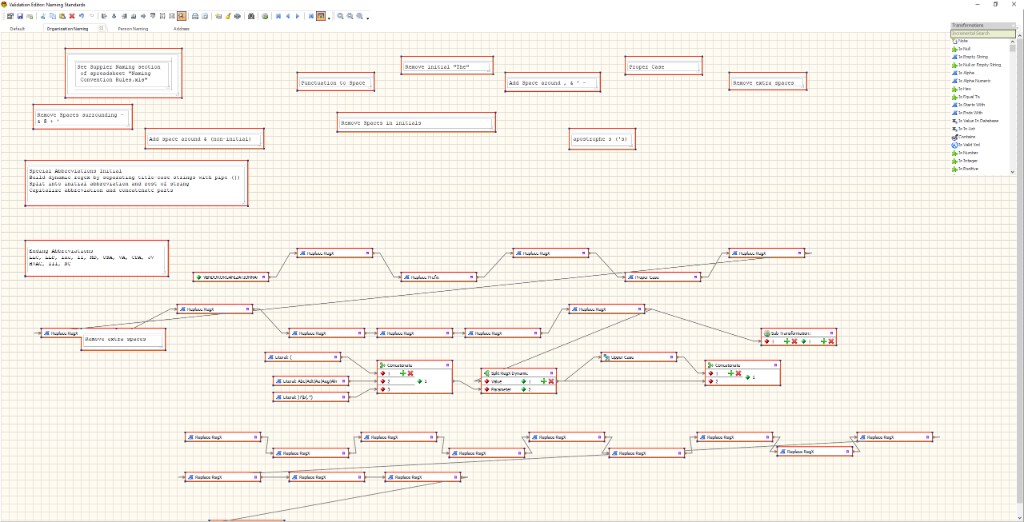This screenshot has width=1024, height=522.
Task: Click the yellow broom clean-up icon
Action: 227,16
